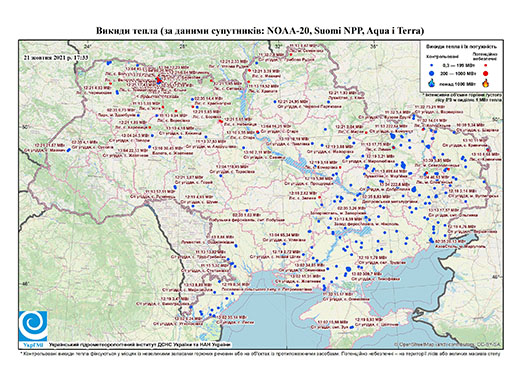520x368 pixels.
Task: Click the red fire marker cluster in northwest
Action: 158,80
